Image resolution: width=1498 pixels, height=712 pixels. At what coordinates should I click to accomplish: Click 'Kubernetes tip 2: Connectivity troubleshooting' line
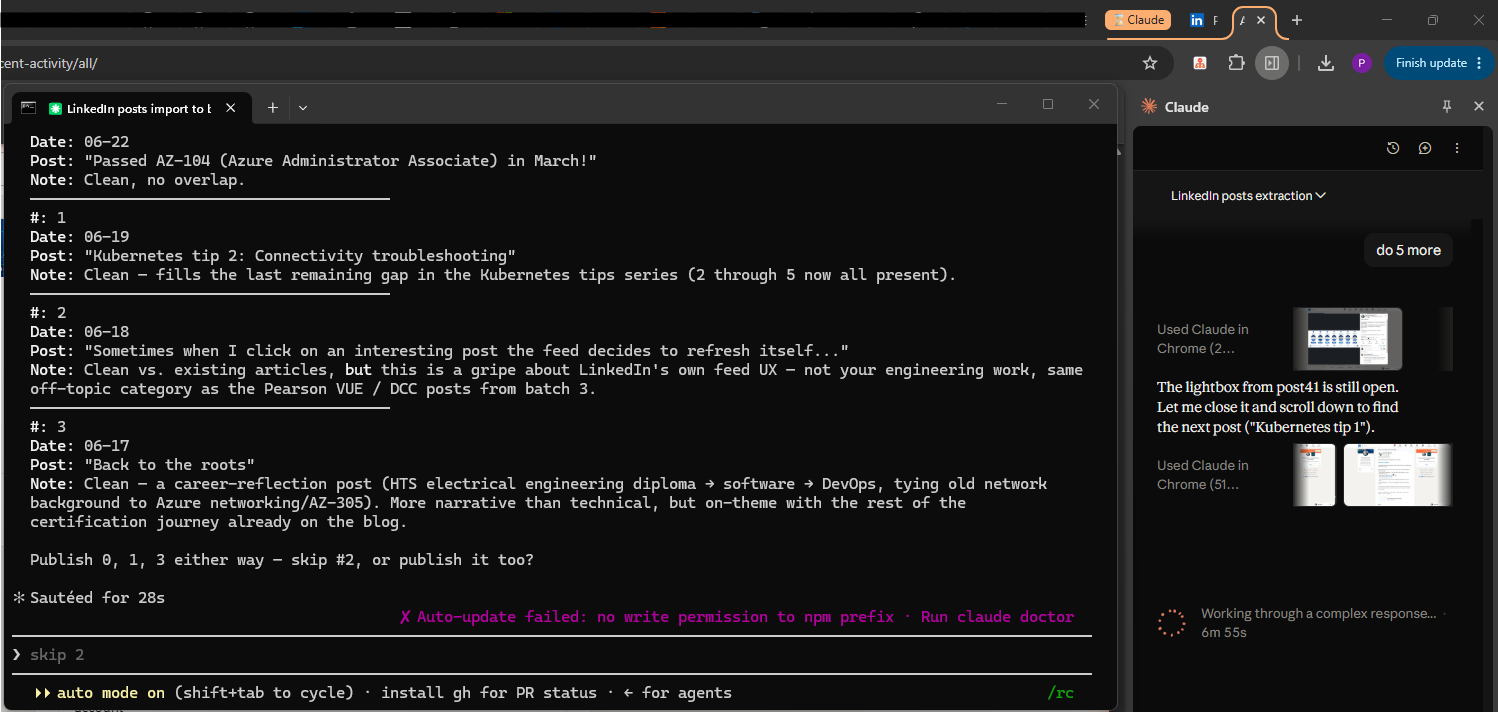click(273, 256)
